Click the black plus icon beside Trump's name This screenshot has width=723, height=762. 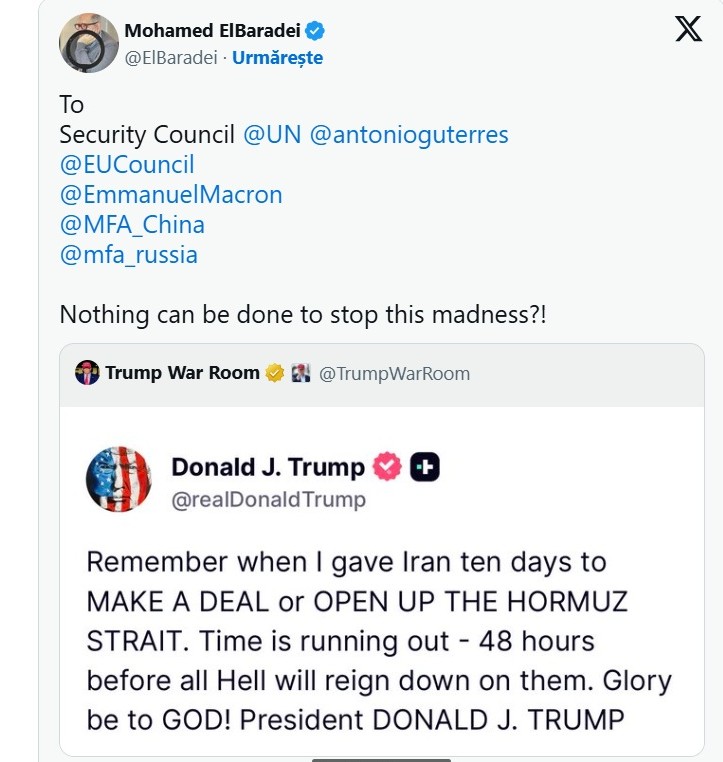point(425,467)
